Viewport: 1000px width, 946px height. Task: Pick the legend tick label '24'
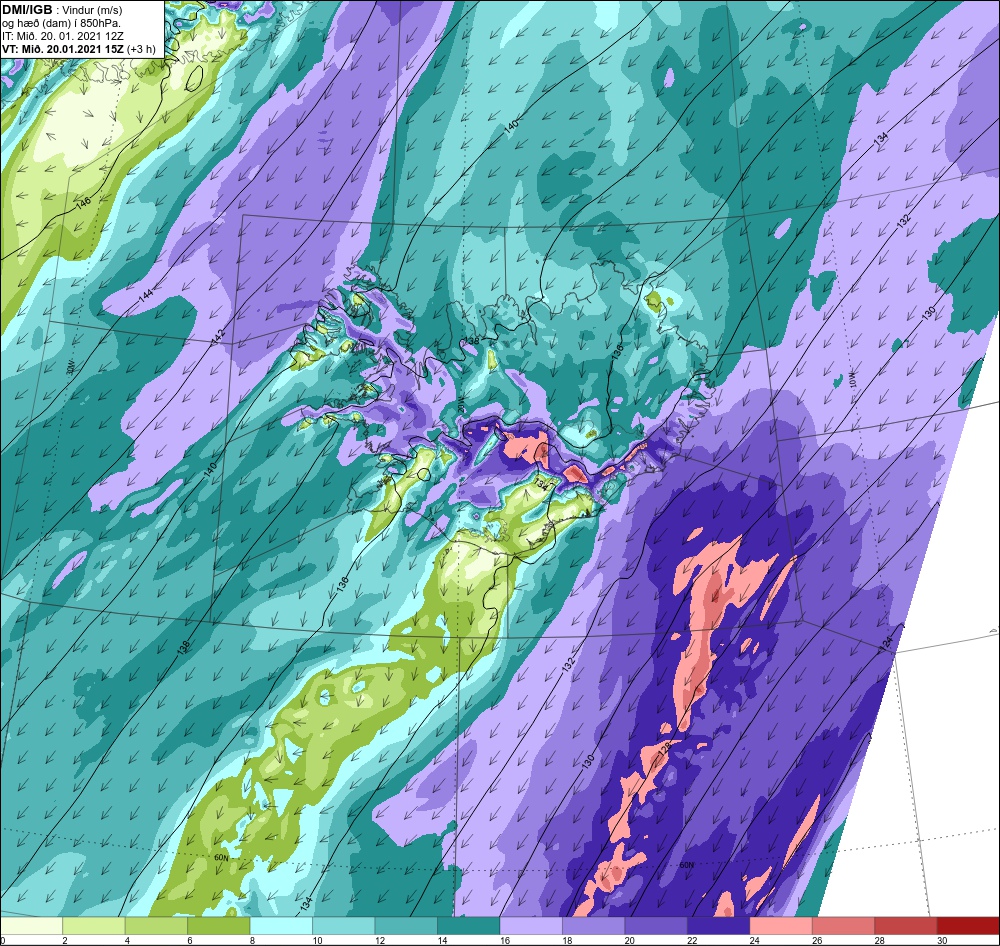tap(754, 940)
